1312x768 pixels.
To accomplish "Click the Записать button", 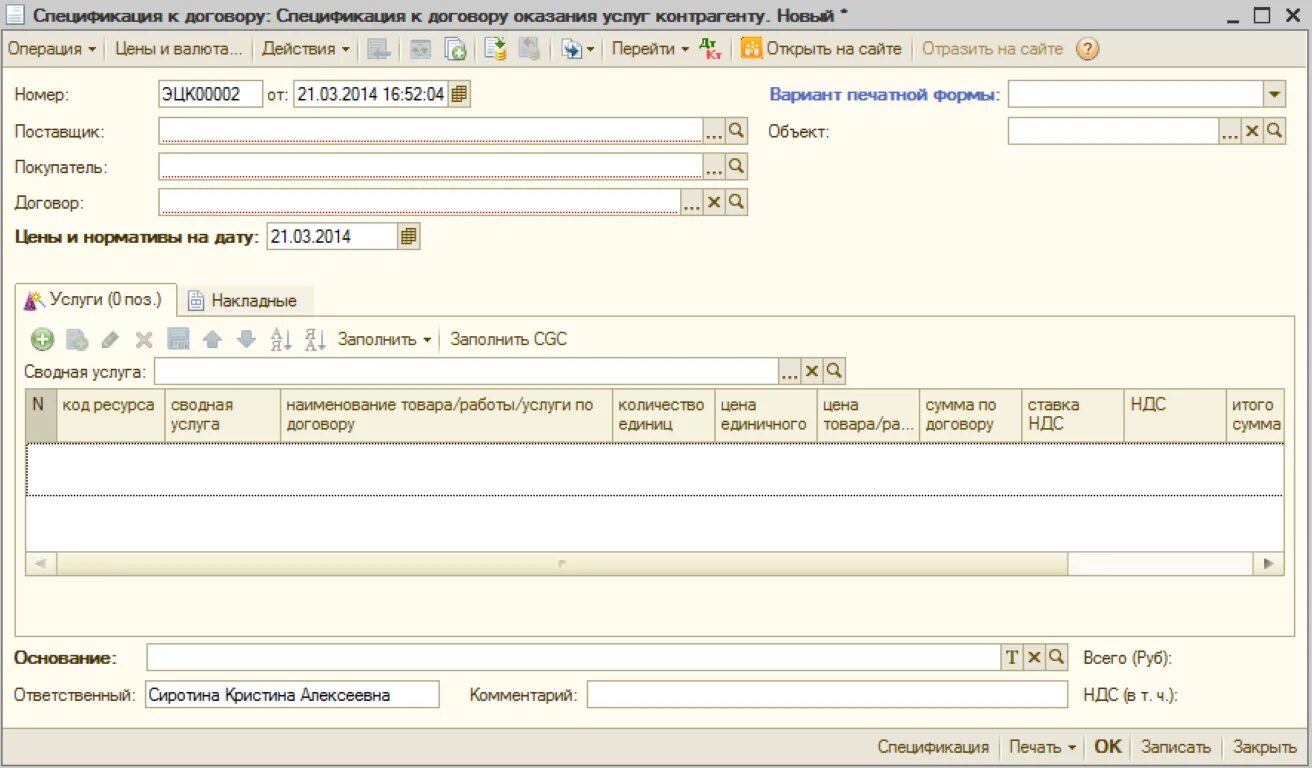I will (1176, 747).
